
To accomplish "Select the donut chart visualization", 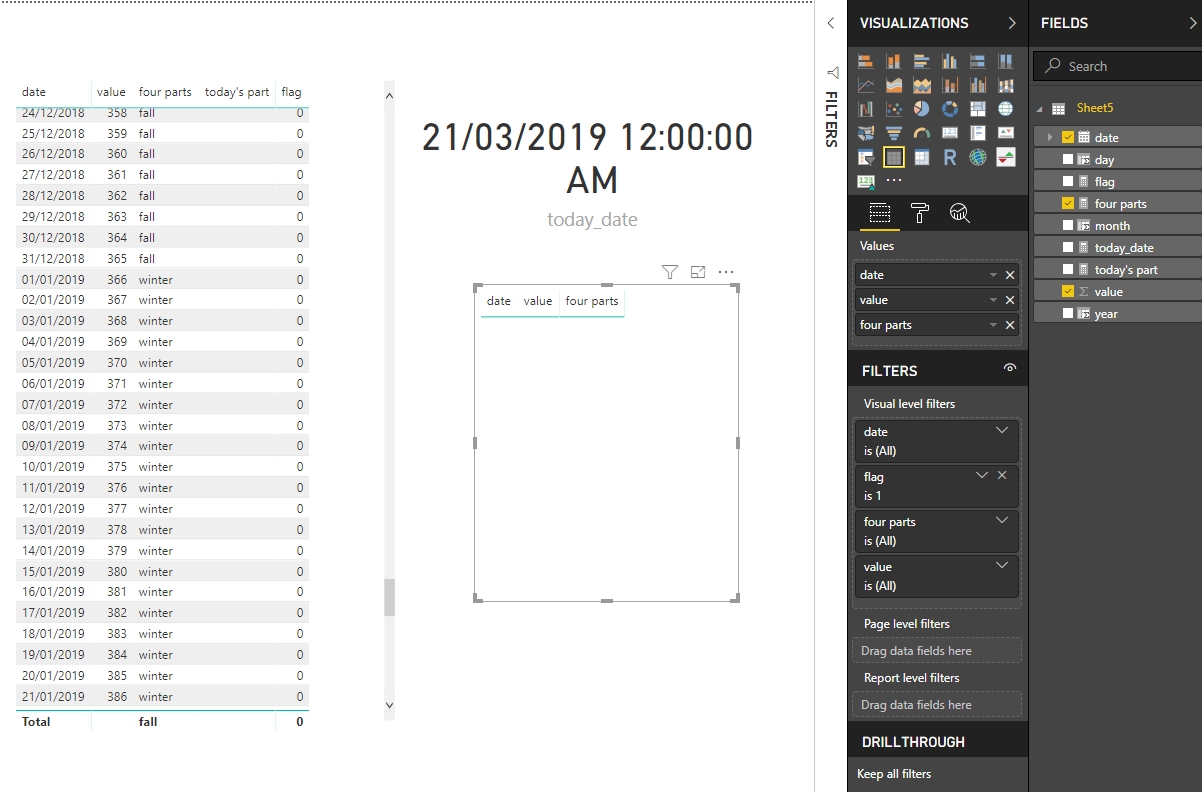I will 950,109.
